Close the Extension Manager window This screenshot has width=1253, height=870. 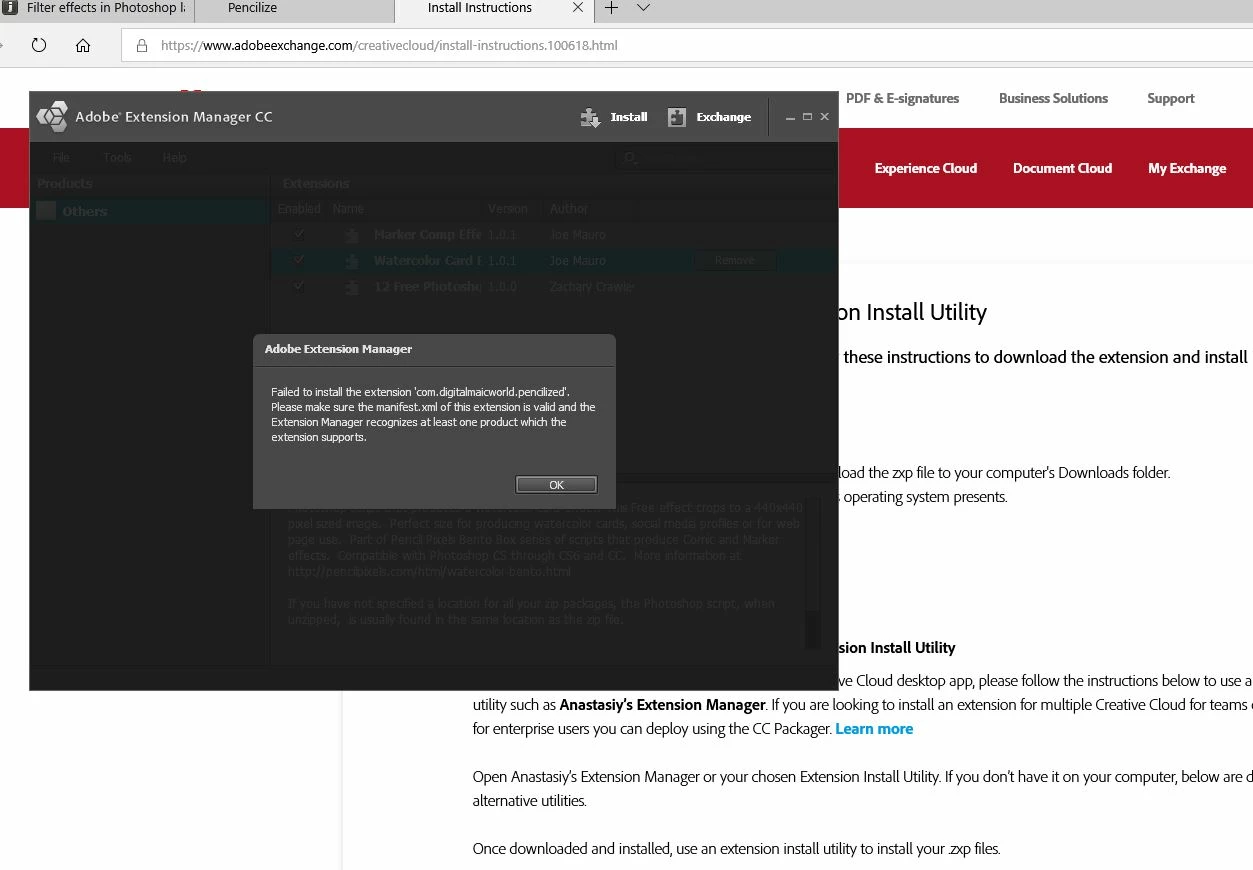(825, 117)
